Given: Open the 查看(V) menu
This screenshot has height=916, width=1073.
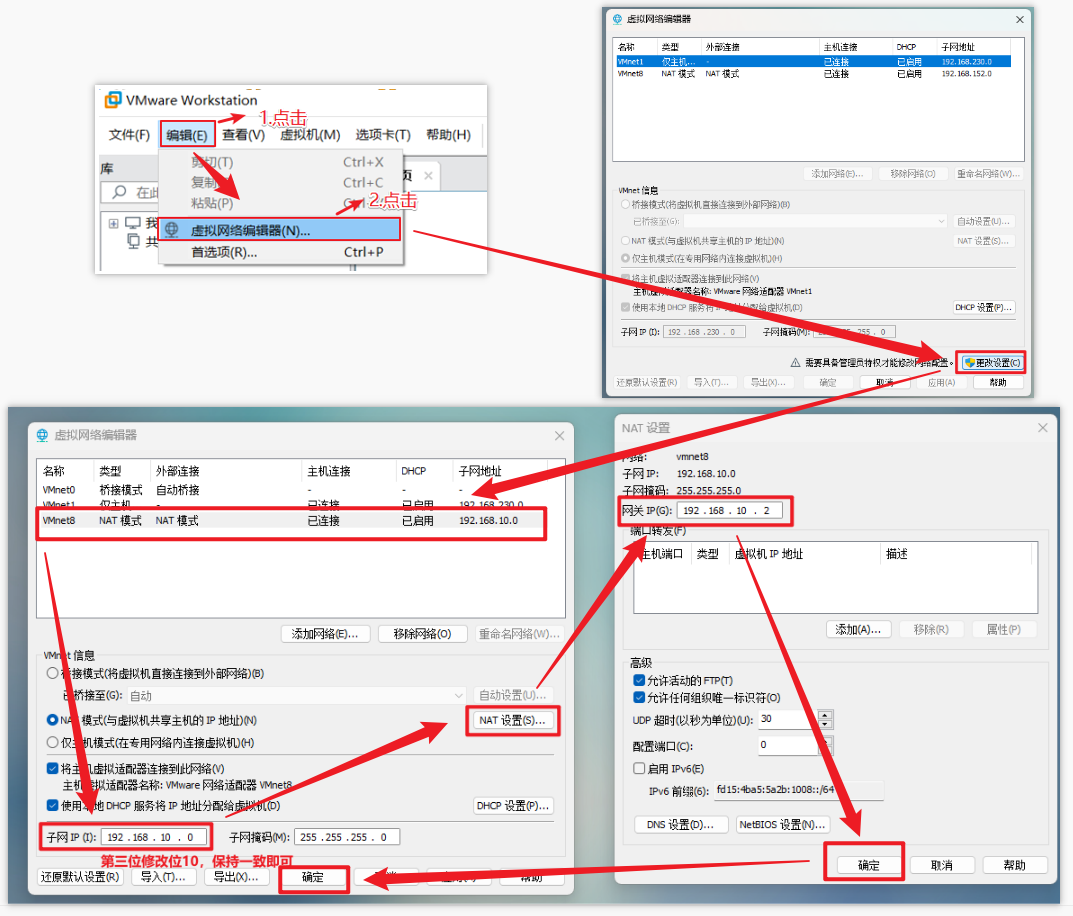Looking at the screenshot, I should (x=244, y=135).
